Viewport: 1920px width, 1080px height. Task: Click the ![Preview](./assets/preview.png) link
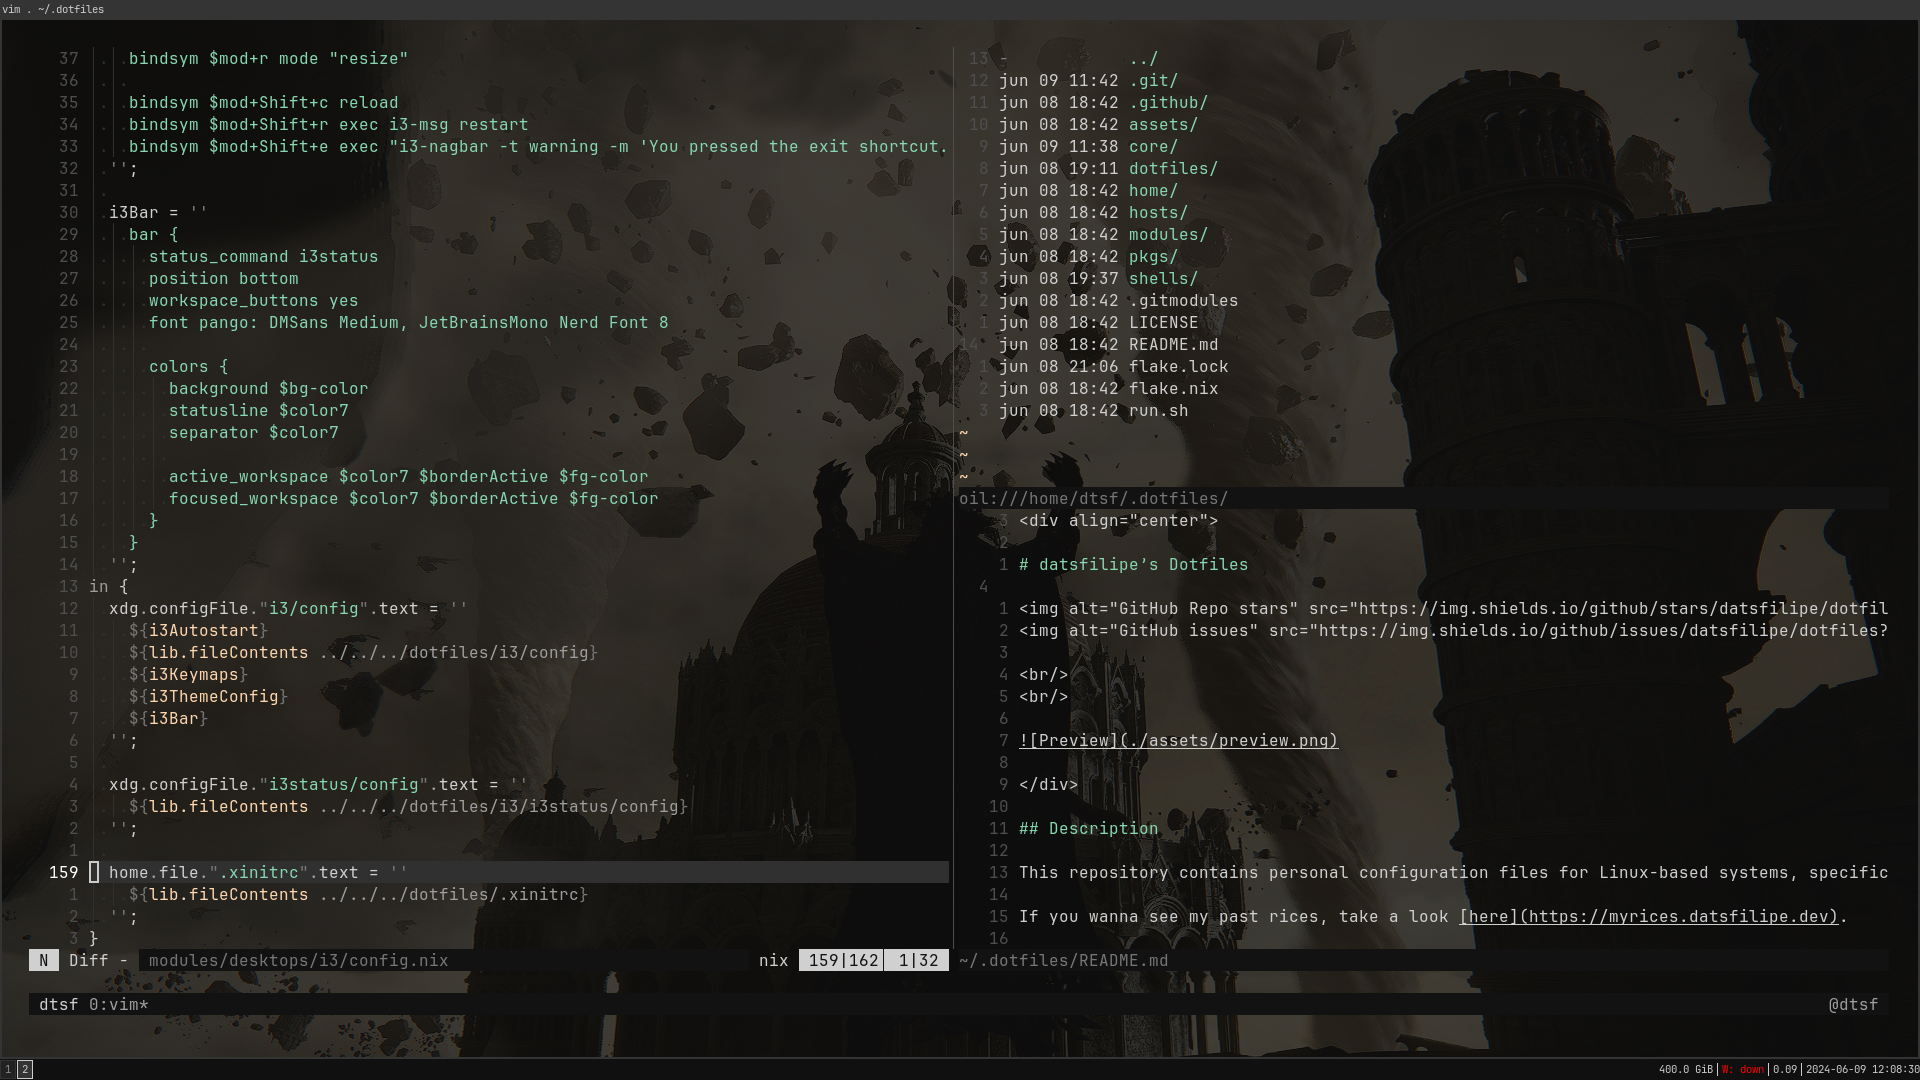[1178, 741]
